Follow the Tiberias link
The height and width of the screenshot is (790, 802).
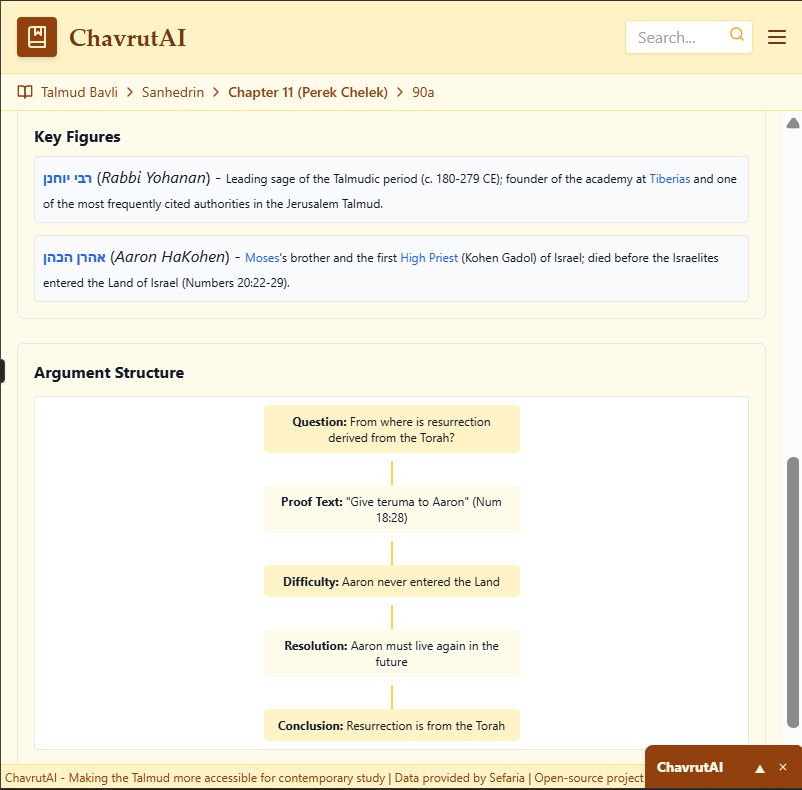coord(670,179)
